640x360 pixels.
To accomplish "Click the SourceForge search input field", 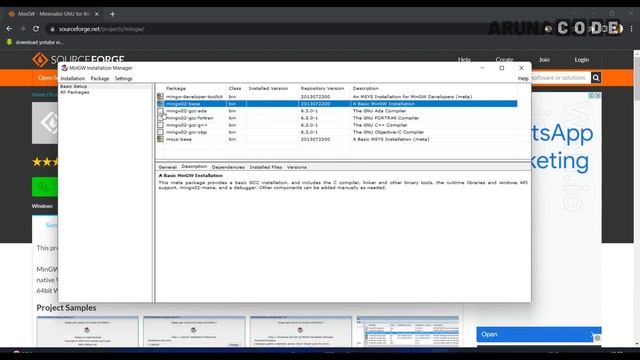I will click(x=561, y=78).
